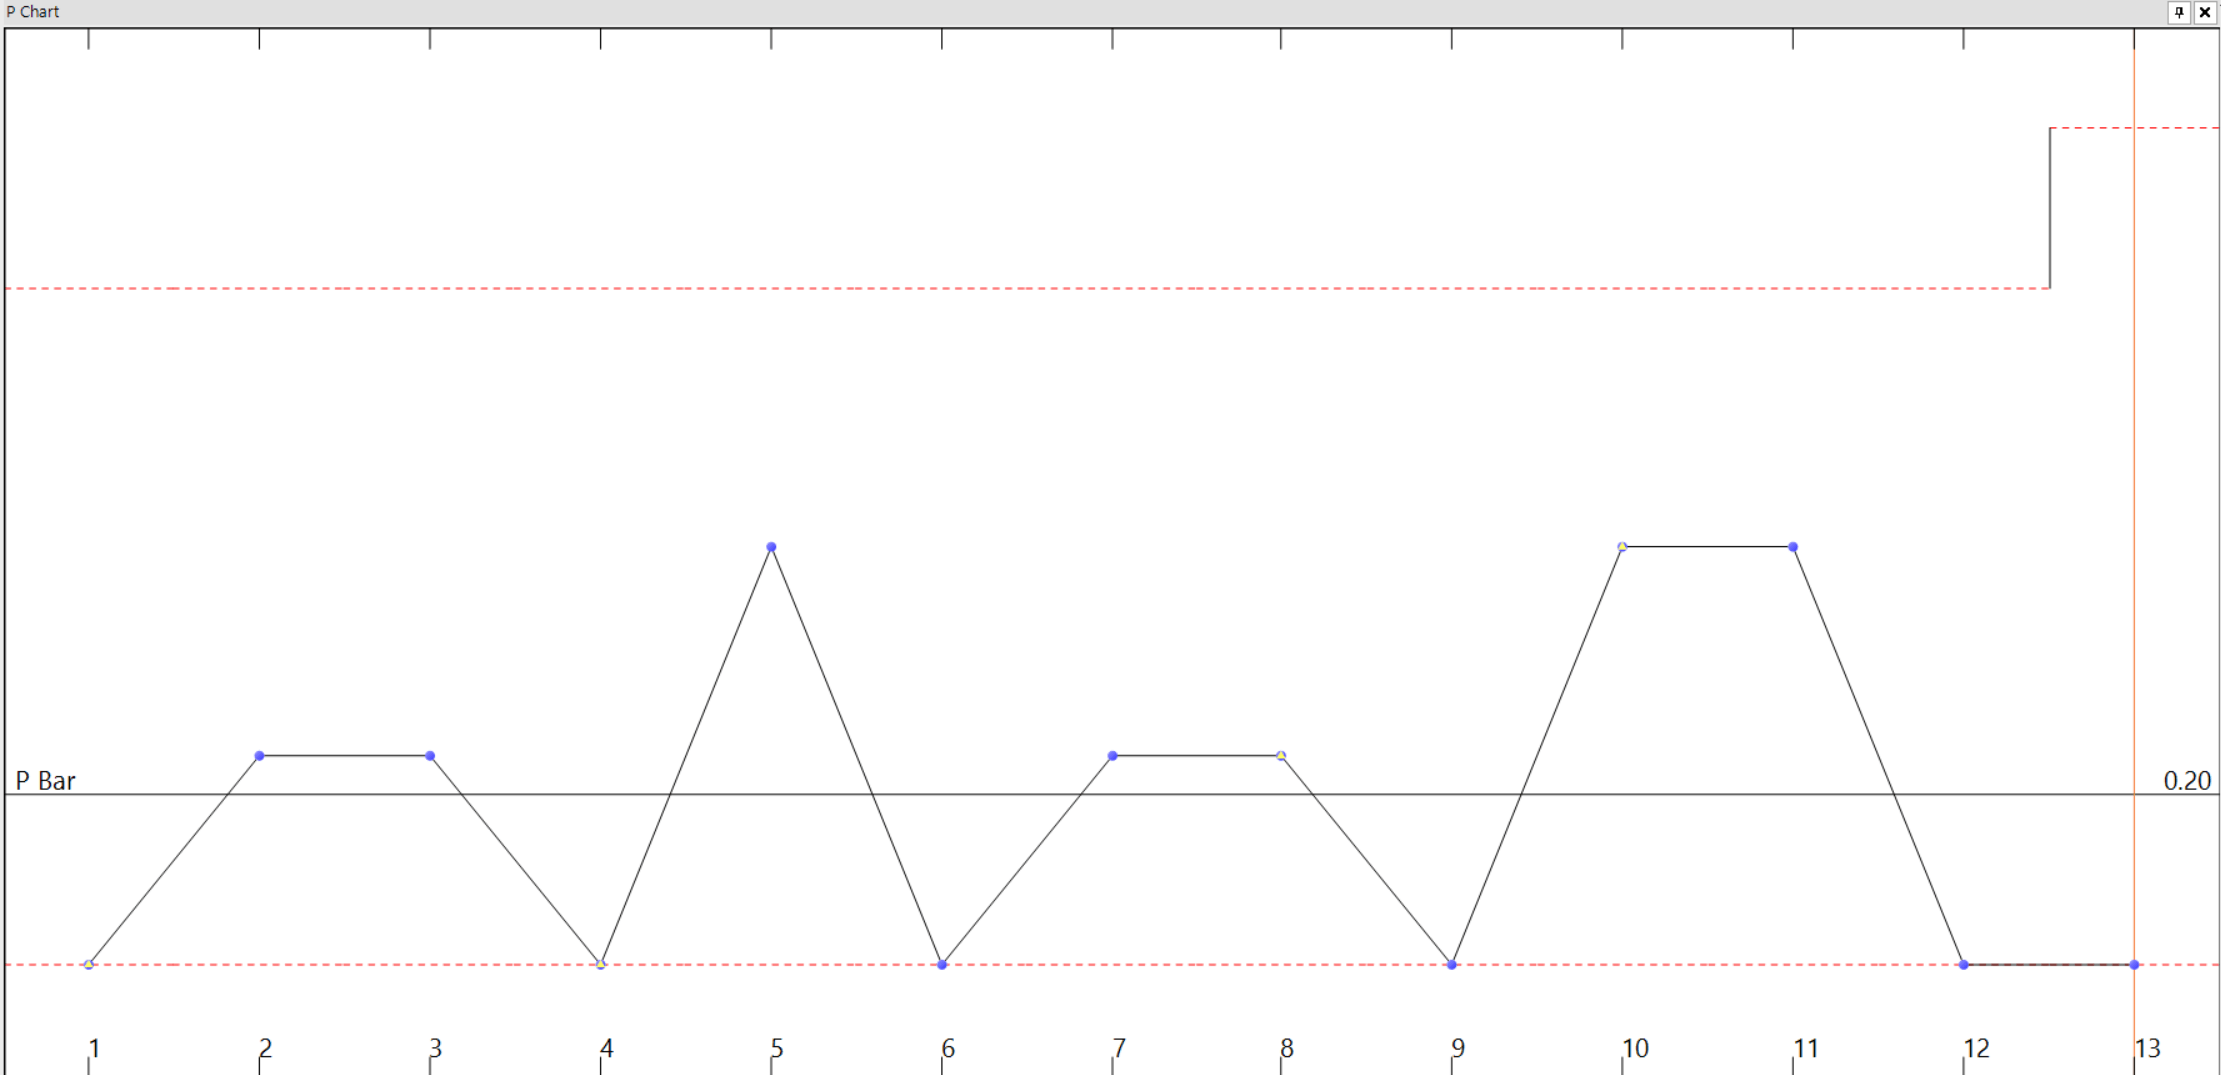The image size is (2221, 1075).
Task: Click x-axis label '10'
Action: 1635,1048
